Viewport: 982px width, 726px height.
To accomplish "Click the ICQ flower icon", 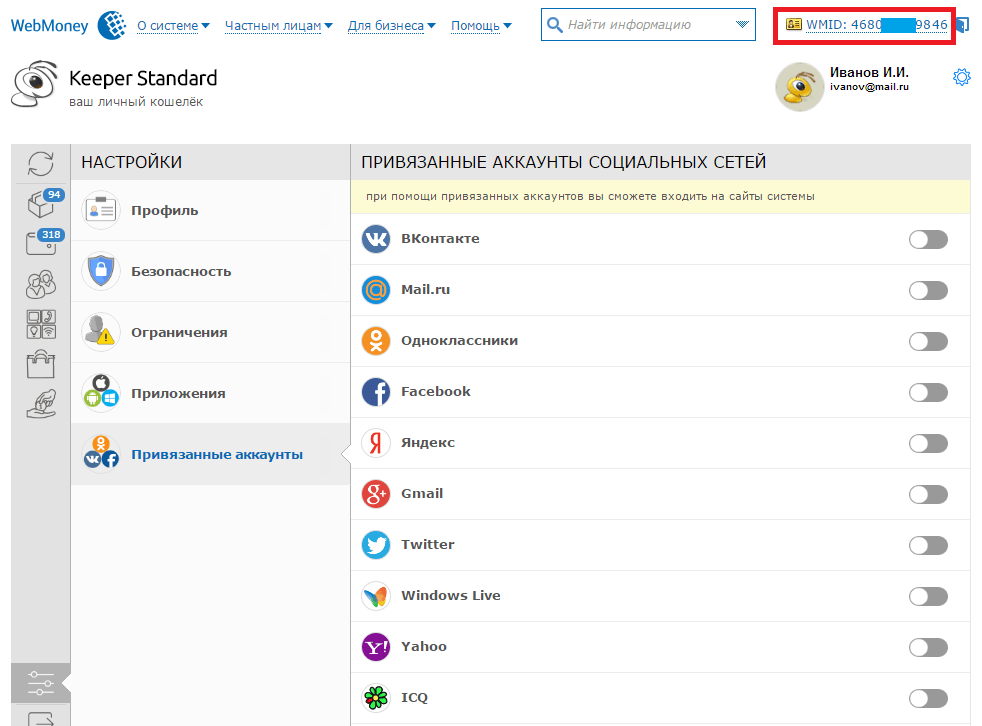I will click(x=376, y=698).
